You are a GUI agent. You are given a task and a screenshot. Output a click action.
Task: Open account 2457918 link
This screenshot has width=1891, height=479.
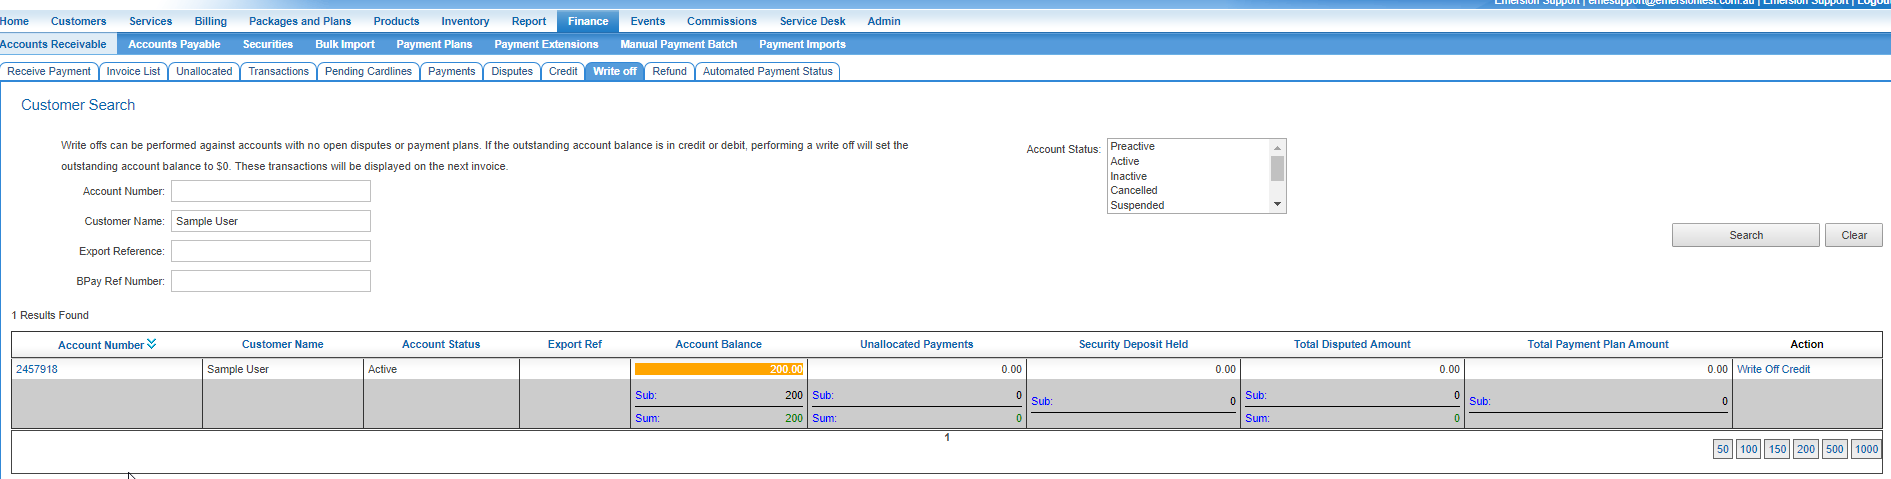[37, 369]
